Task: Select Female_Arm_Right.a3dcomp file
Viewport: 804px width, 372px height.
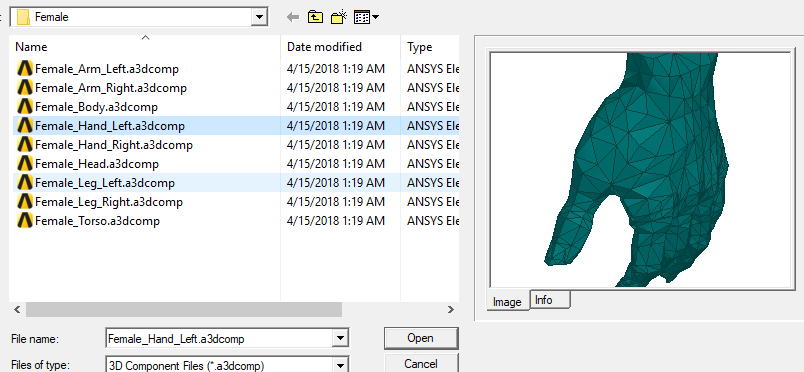Action: click(x=111, y=88)
